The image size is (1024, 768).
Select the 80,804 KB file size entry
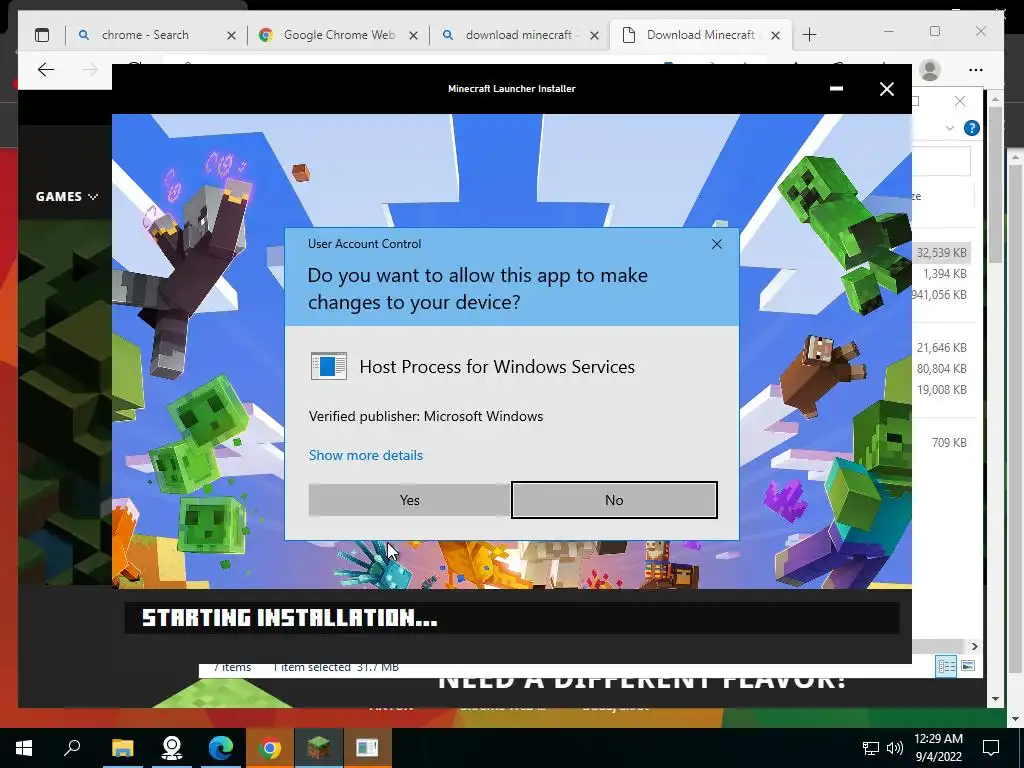tap(942, 368)
